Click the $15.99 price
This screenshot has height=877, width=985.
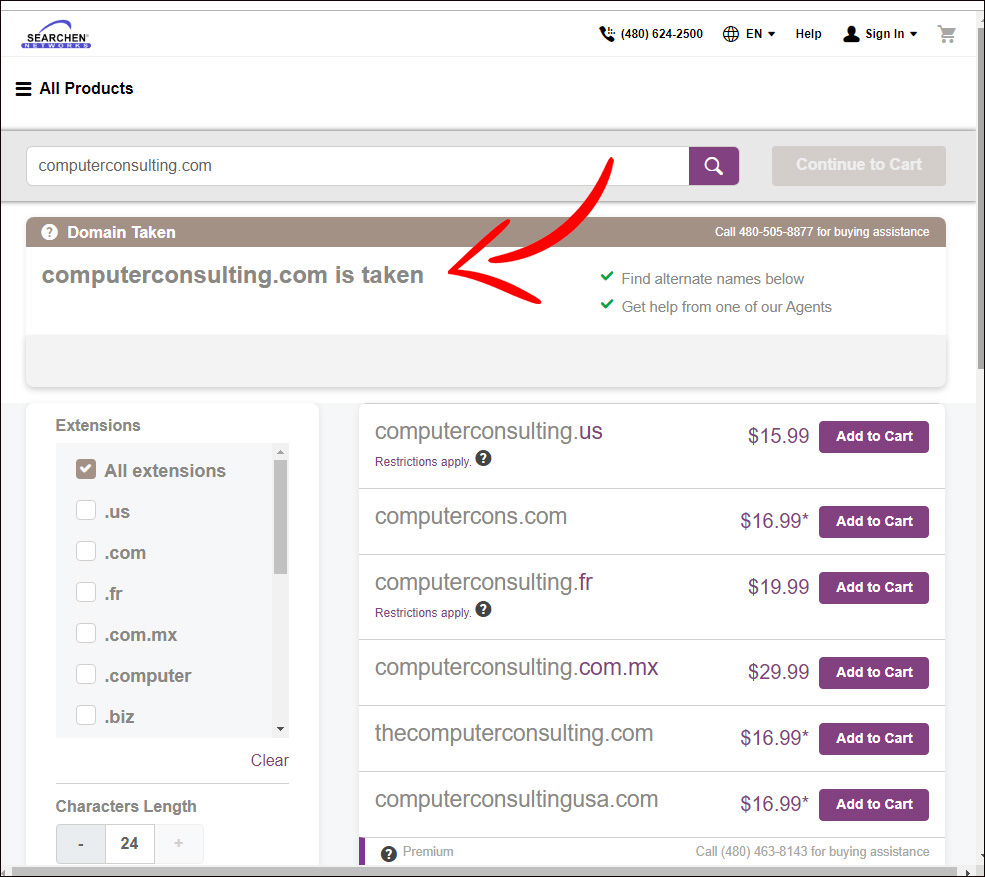pyautogui.click(x=778, y=436)
